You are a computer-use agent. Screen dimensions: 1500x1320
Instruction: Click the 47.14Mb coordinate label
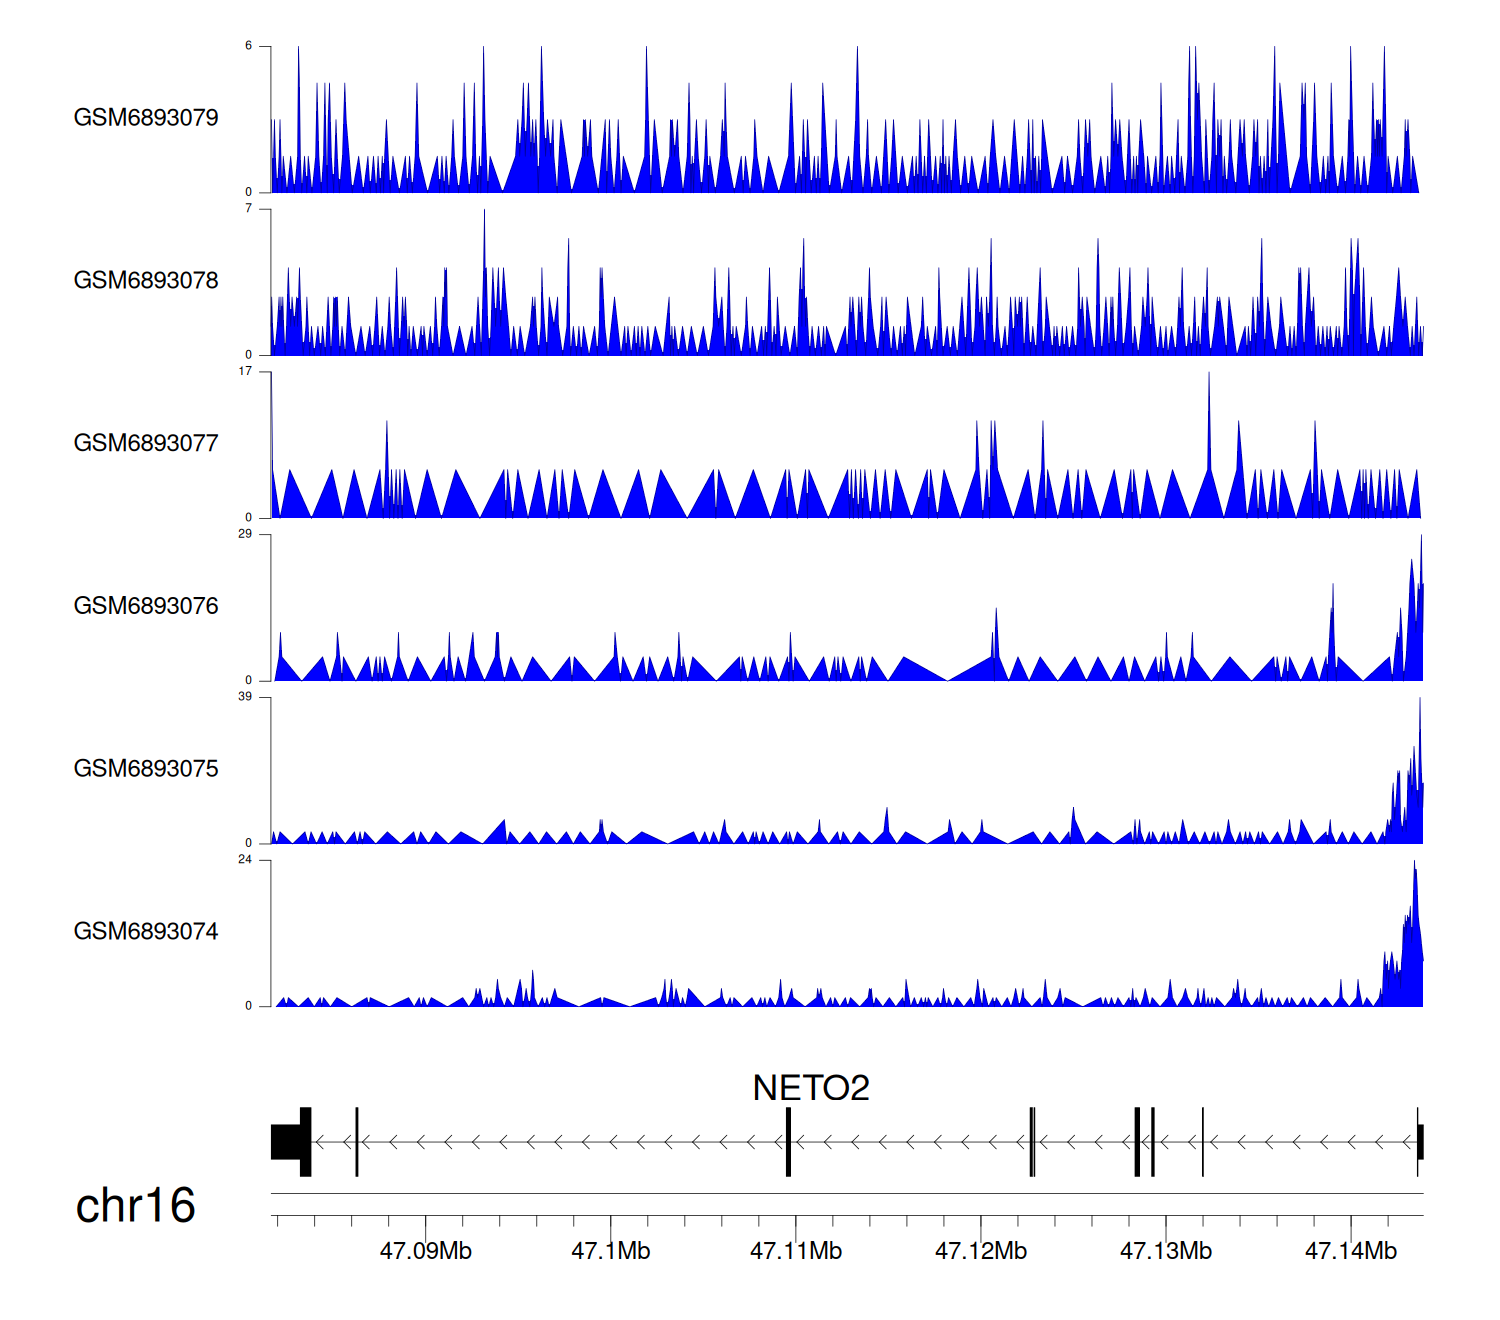pyautogui.click(x=1350, y=1251)
